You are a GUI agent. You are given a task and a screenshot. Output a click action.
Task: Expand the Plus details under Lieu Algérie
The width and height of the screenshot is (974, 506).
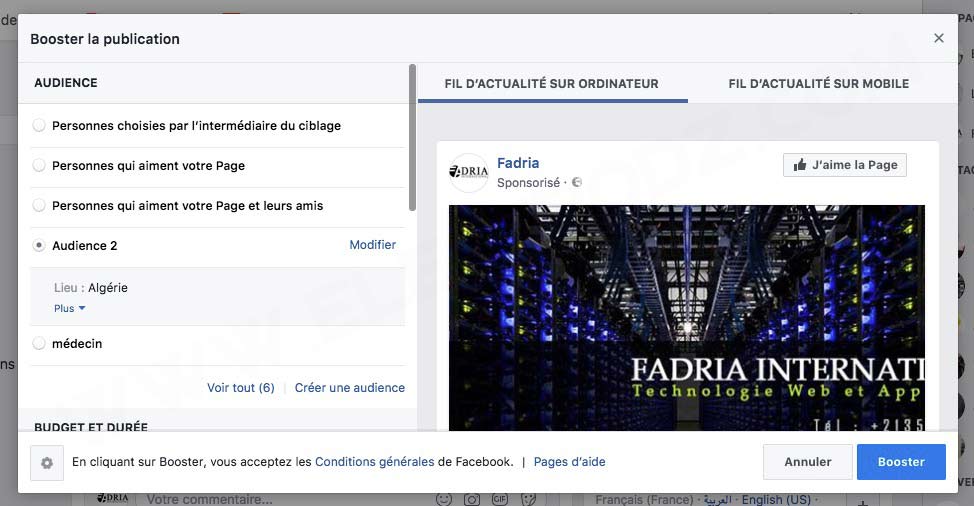coord(70,309)
